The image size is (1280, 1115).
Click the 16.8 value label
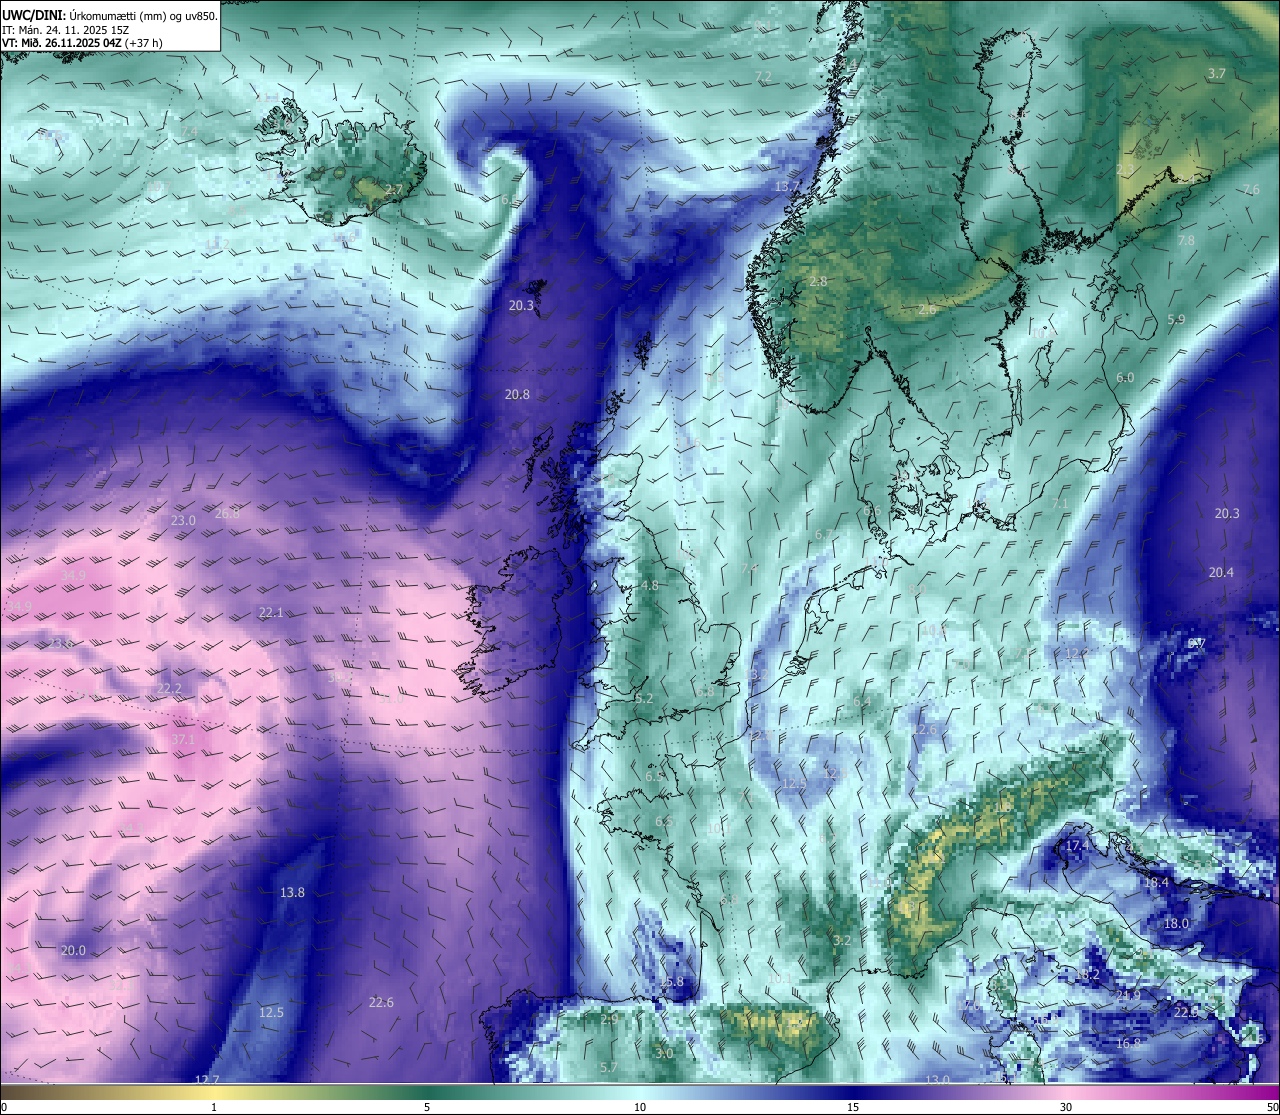(x=1128, y=1044)
